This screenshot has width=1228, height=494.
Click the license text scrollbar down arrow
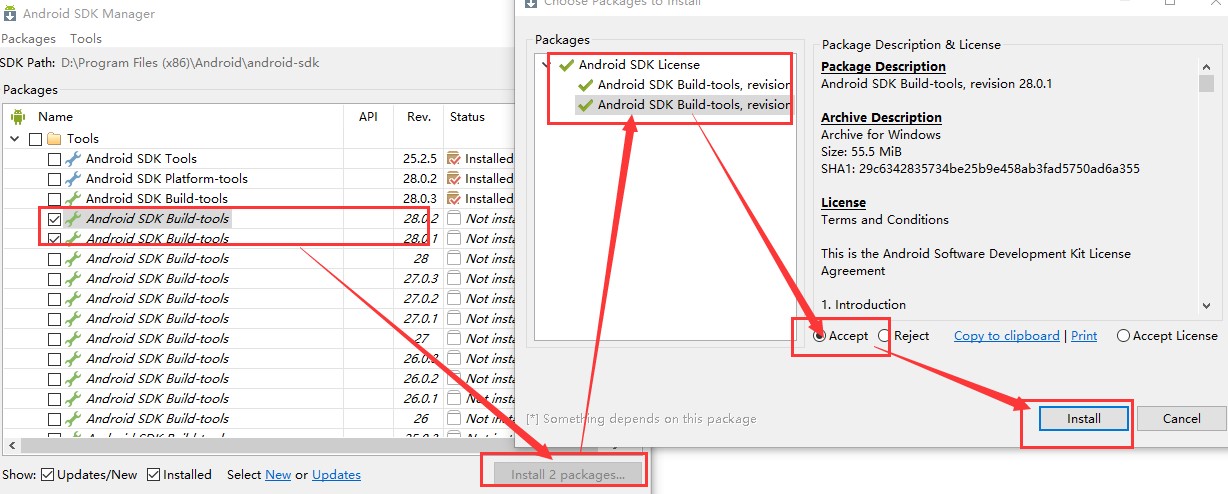[1206, 306]
